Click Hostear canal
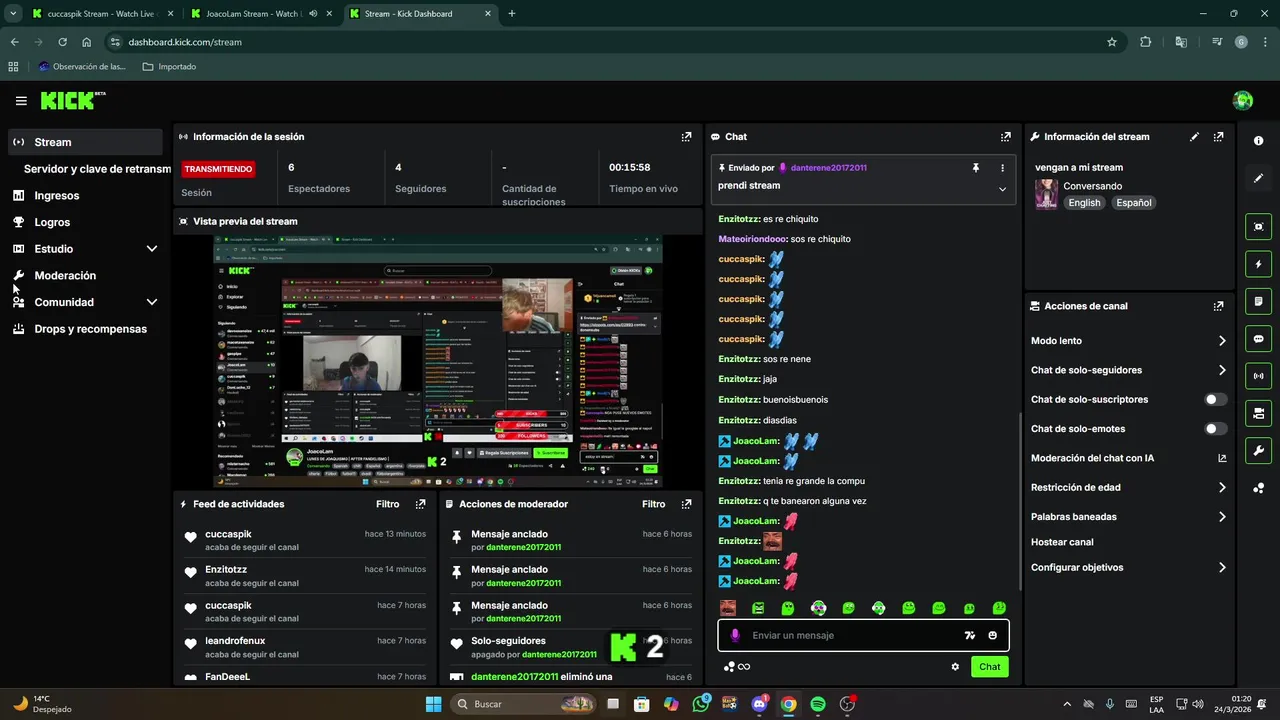Screen dimensions: 1280x720 pyautogui.click(x=1062, y=542)
